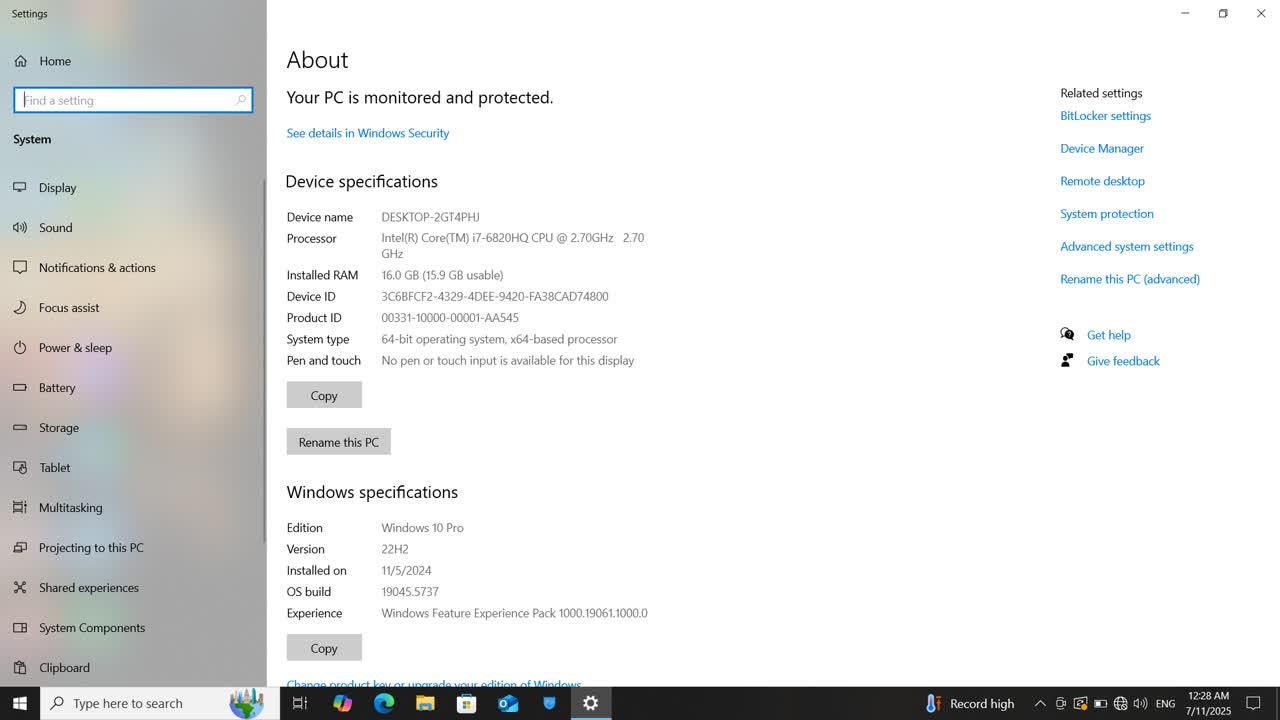The image size is (1280, 720).
Task: Click the Projecting to this PC icon
Action: (20, 548)
